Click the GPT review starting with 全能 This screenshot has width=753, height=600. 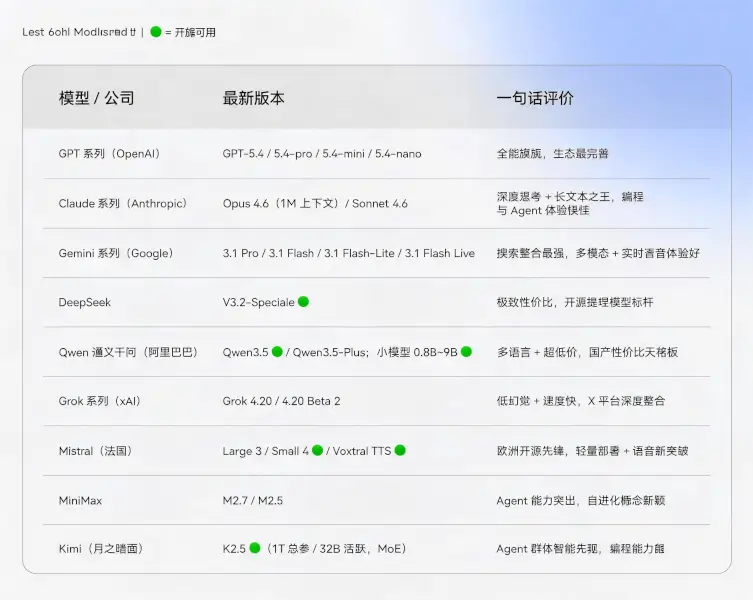[x=552, y=154]
